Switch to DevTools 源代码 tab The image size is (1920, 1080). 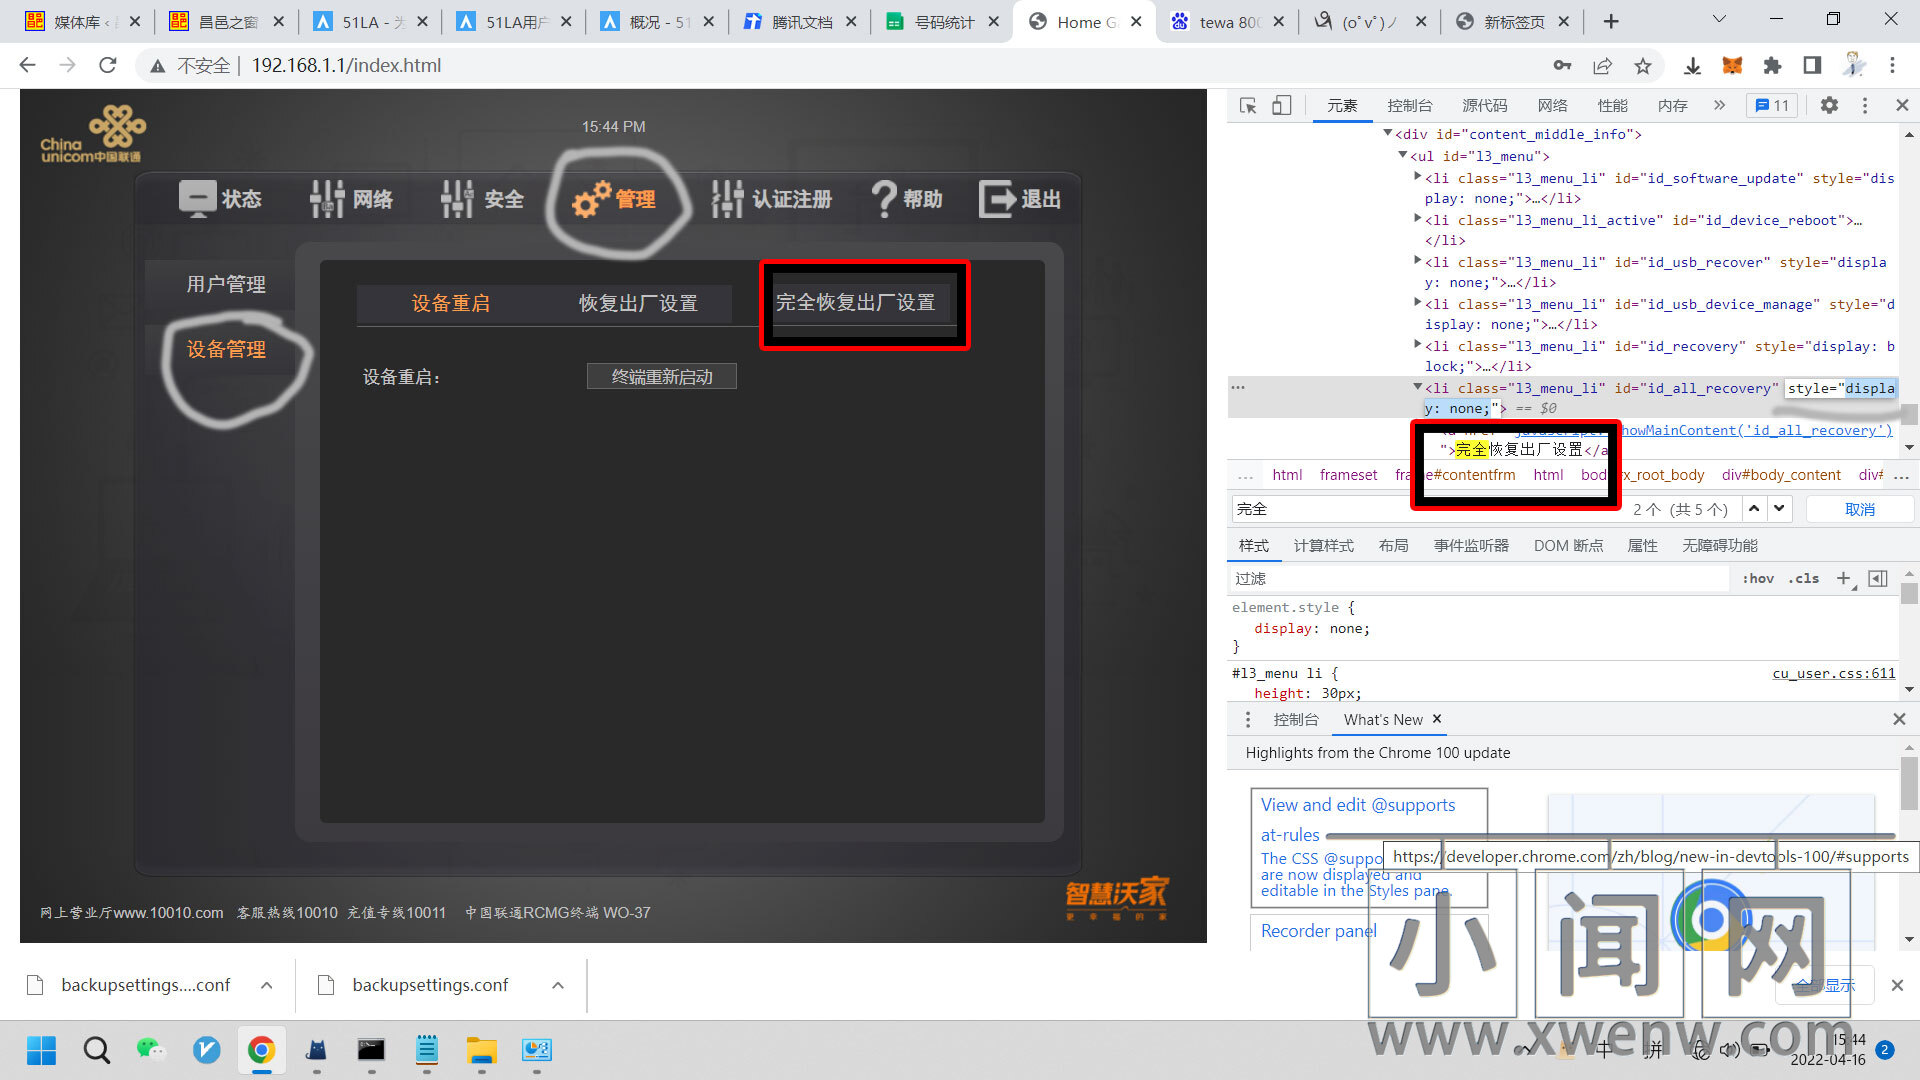(1485, 105)
